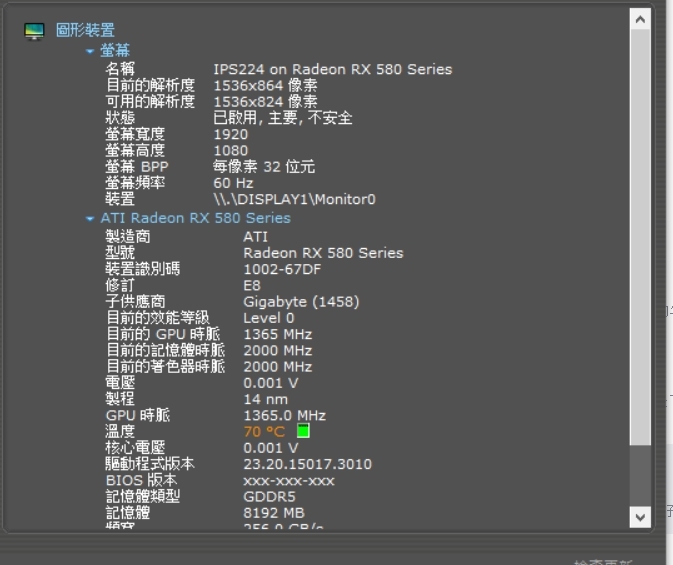
Task: Select the 每像素 32 位元 value
Action: [264, 167]
